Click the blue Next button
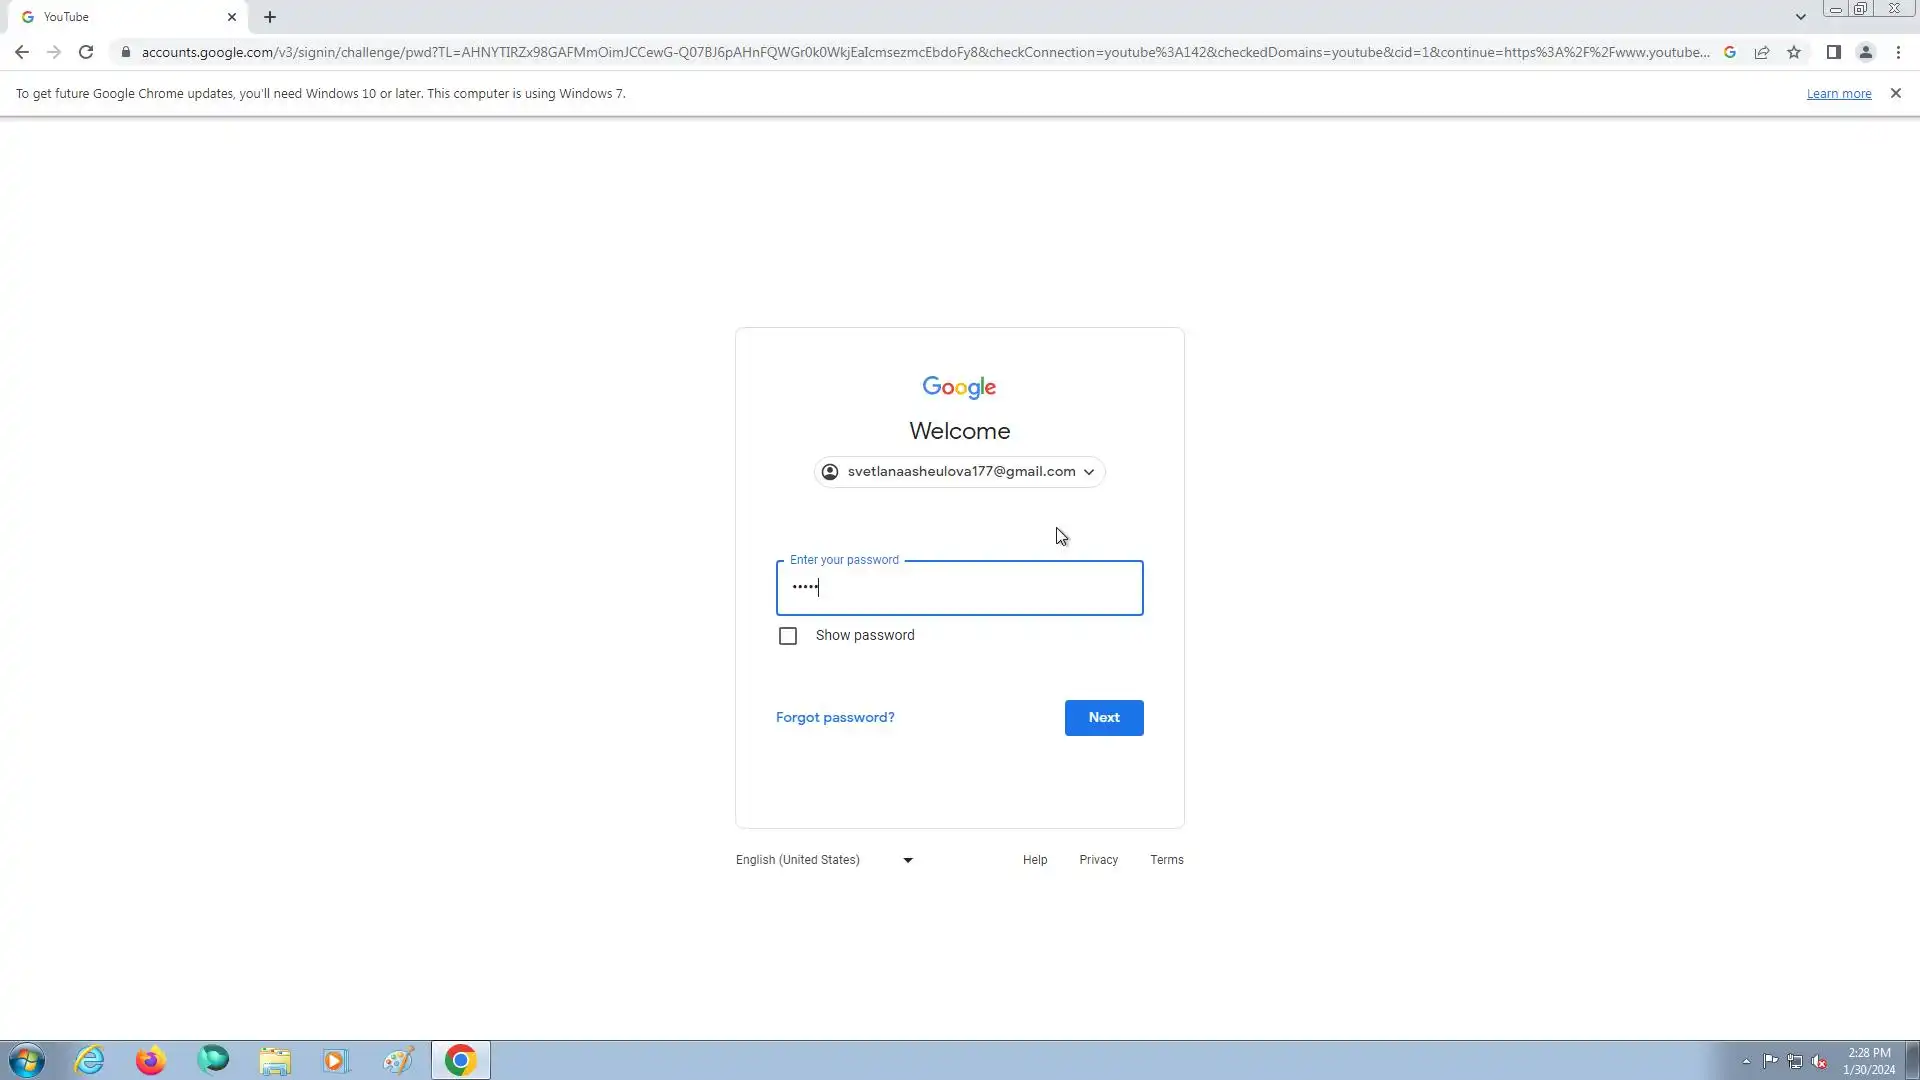Viewport: 1920px width, 1080px height. (x=1103, y=718)
